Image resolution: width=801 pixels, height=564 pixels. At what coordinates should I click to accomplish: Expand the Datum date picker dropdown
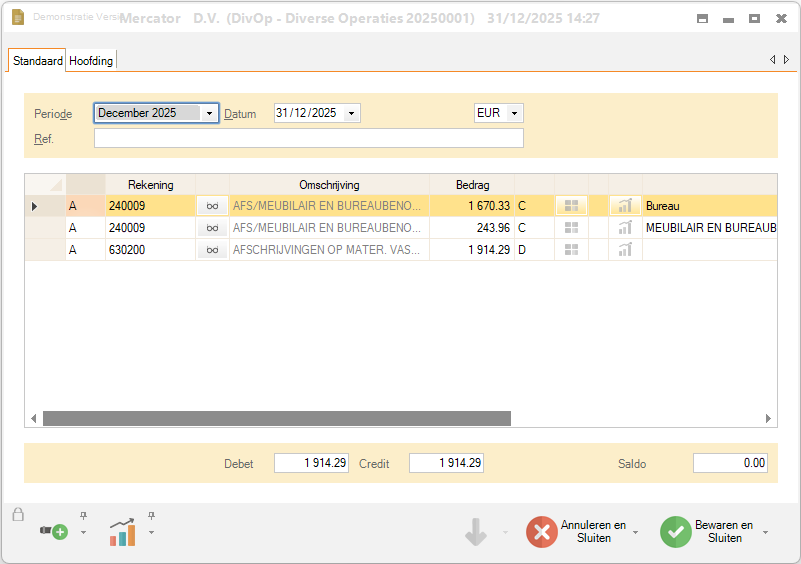click(351, 114)
